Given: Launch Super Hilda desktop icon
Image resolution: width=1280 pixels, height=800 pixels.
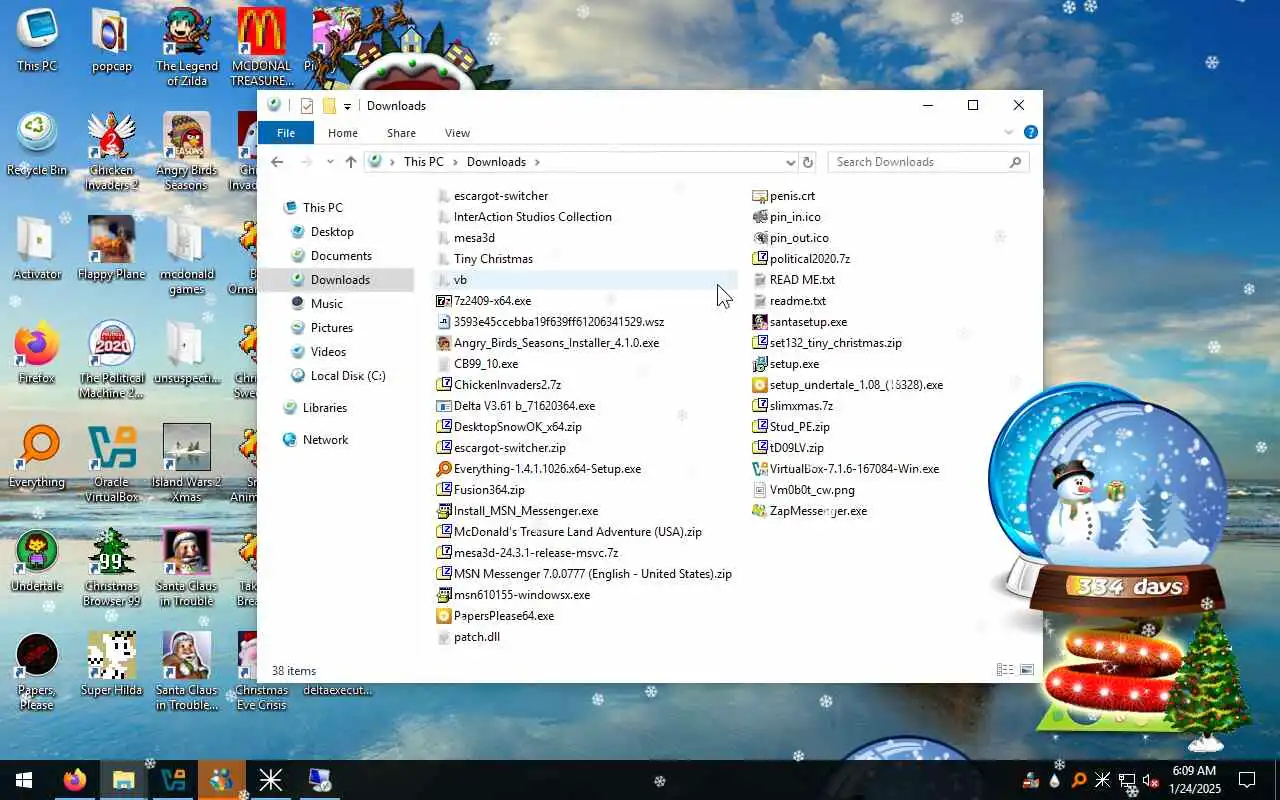Looking at the screenshot, I should click(111, 664).
